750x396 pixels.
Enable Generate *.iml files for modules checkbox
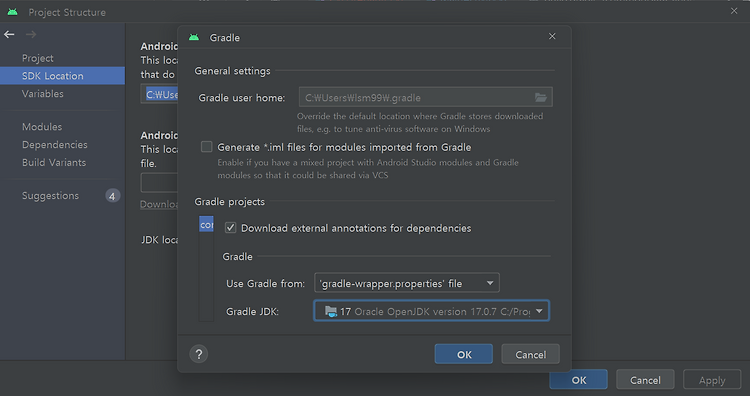(x=206, y=147)
